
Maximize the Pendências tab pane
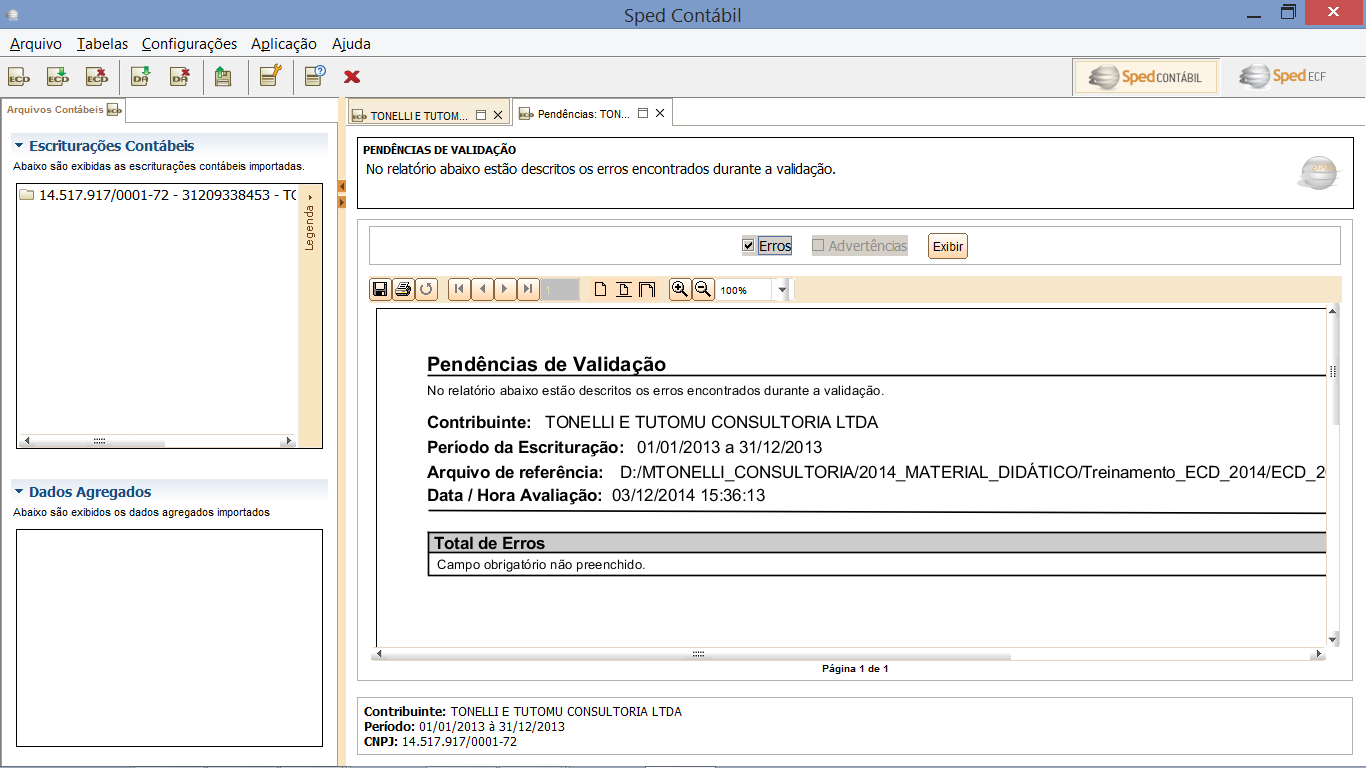click(x=643, y=114)
